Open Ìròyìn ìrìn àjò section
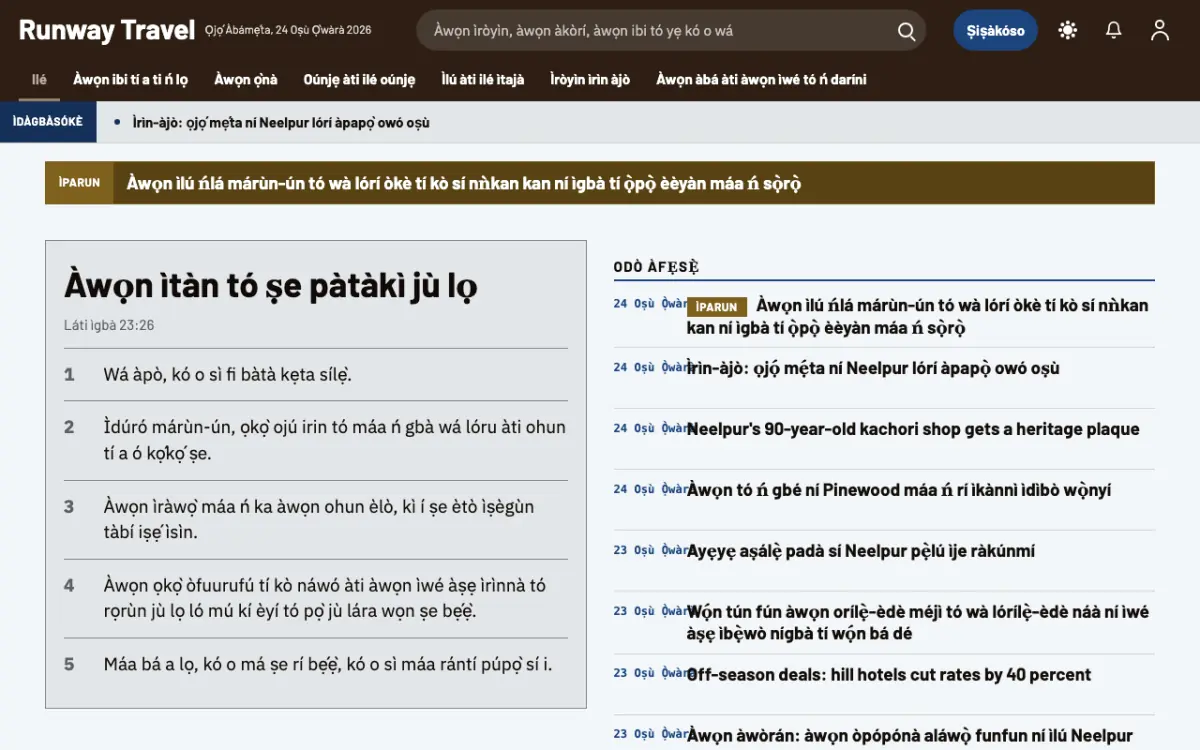 point(590,80)
